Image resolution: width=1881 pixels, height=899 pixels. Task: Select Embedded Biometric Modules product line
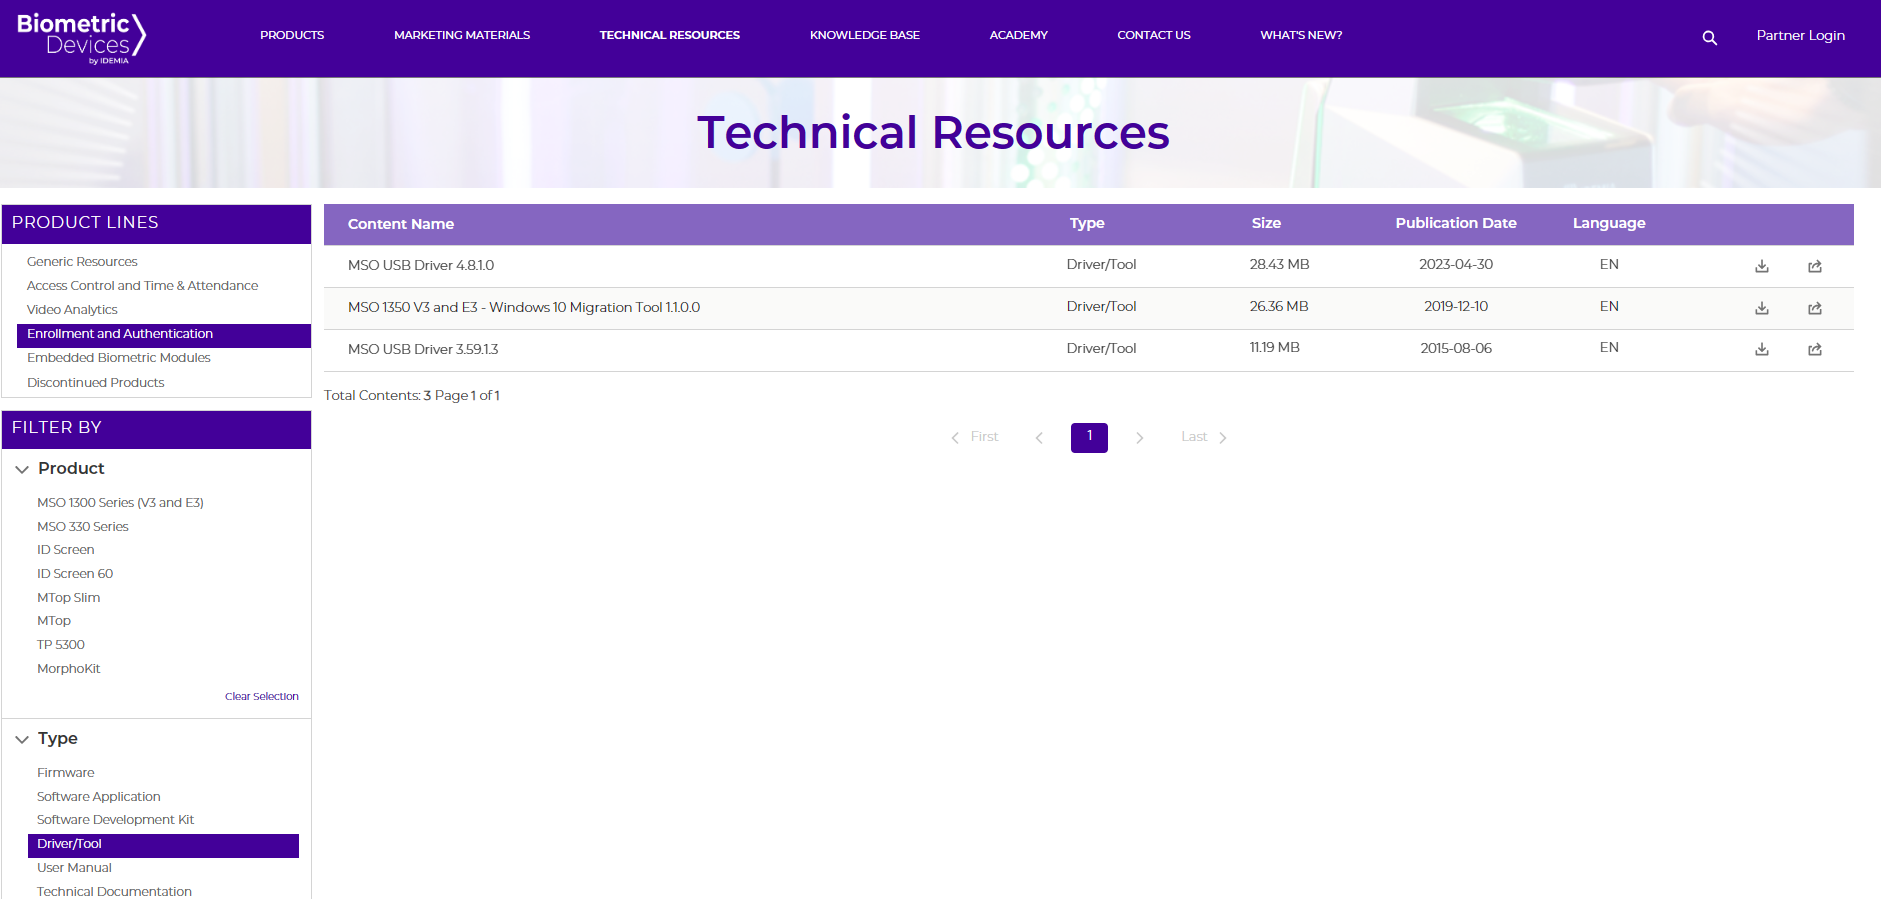(x=119, y=358)
